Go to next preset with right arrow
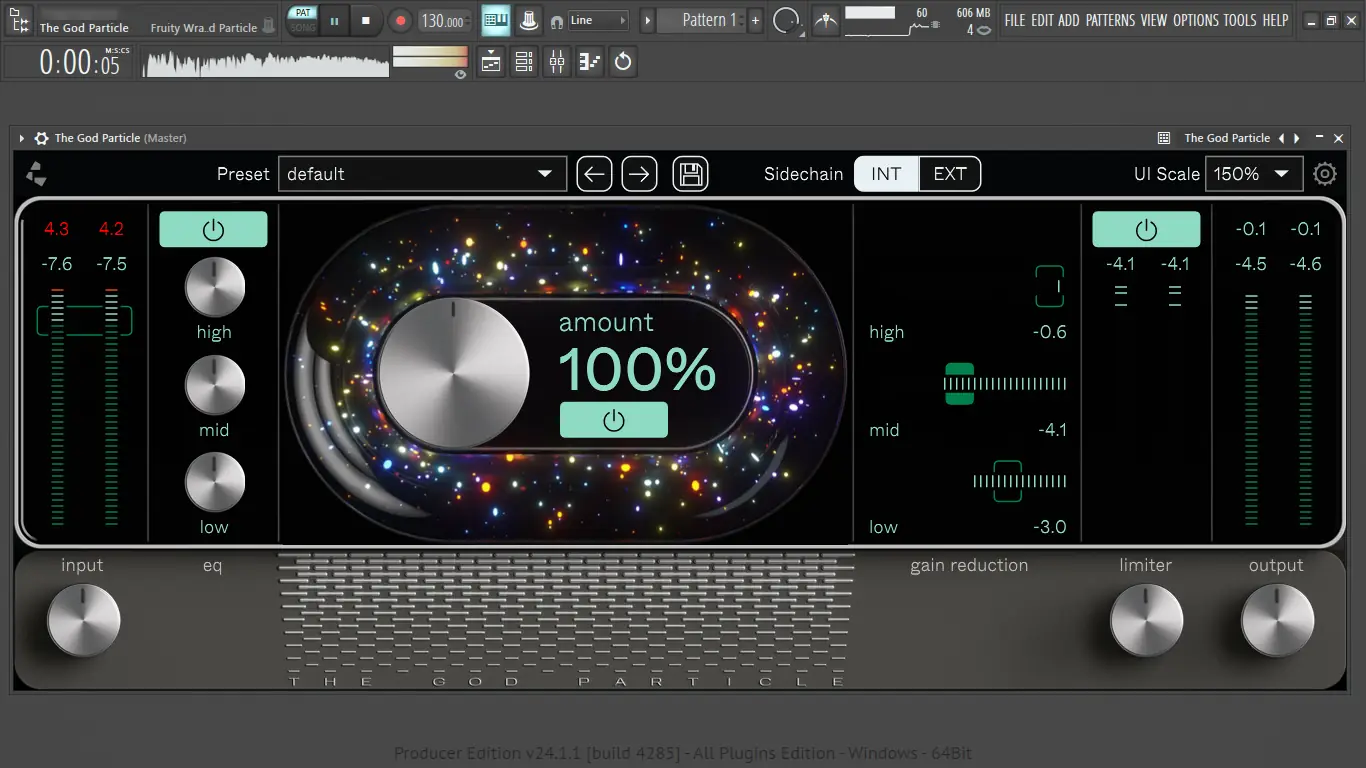 click(640, 174)
